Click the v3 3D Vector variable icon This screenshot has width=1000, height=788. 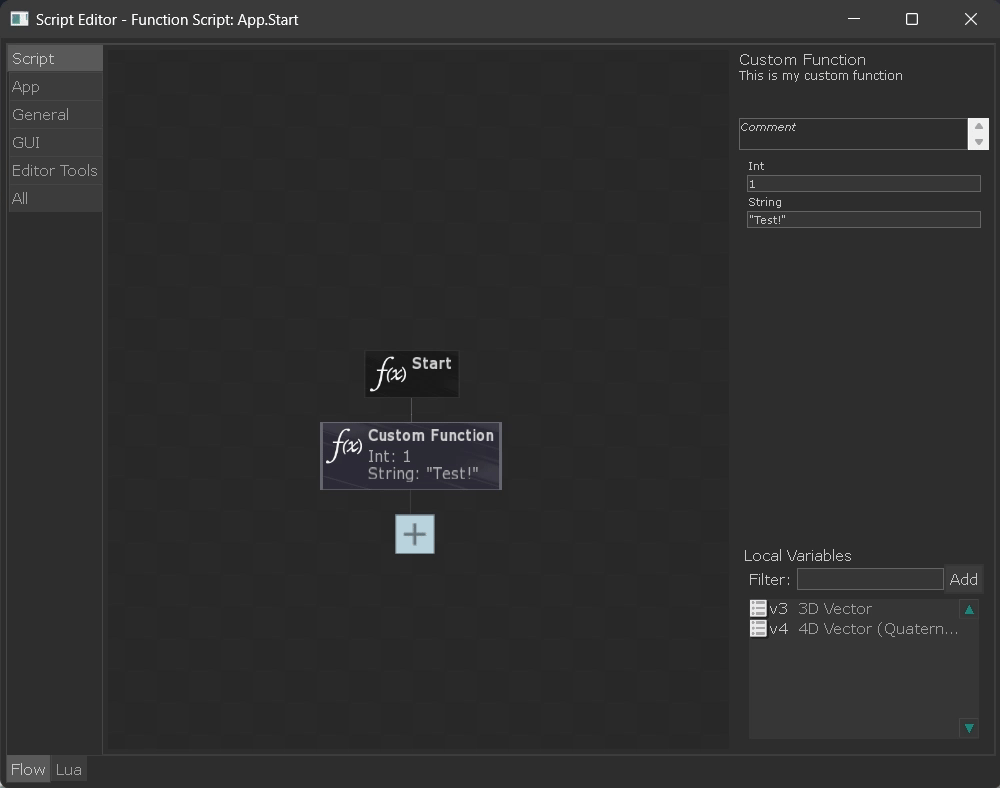click(758, 609)
